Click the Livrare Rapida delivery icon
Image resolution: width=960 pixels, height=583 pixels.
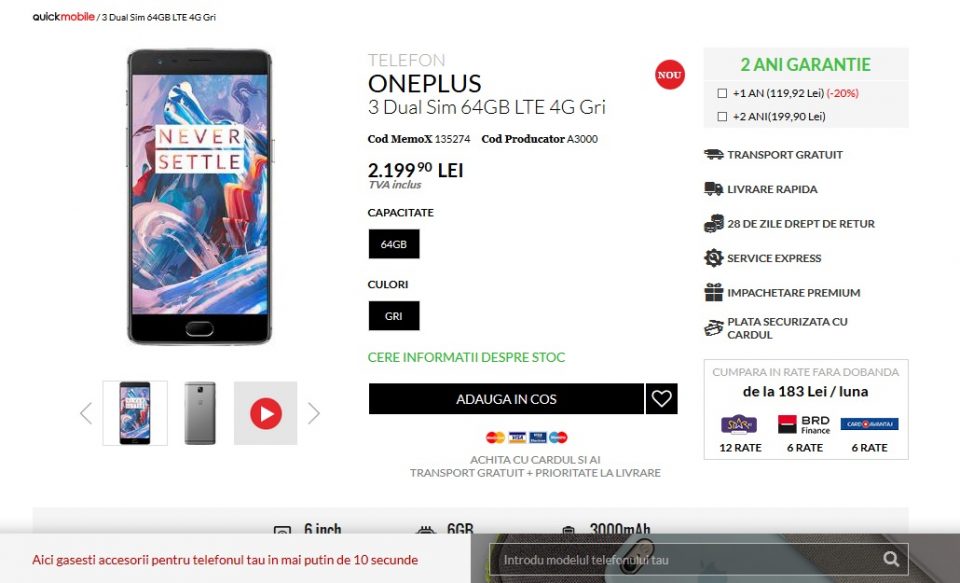(x=713, y=189)
